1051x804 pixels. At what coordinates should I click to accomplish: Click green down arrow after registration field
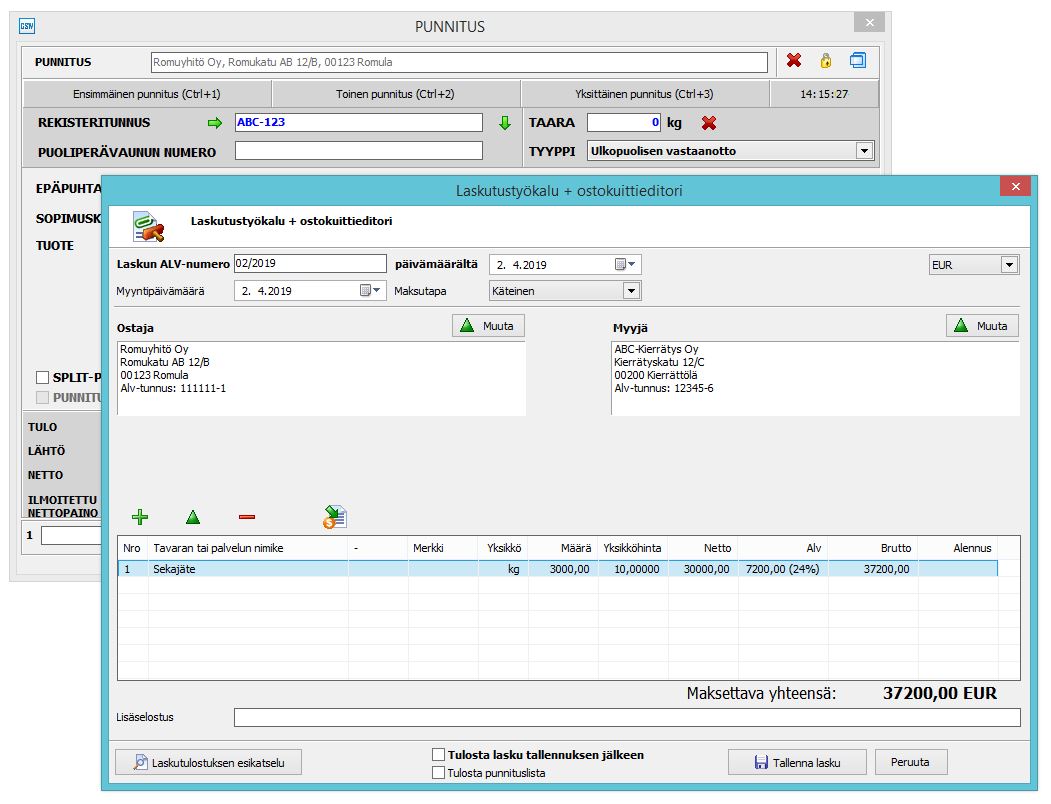(505, 123)
